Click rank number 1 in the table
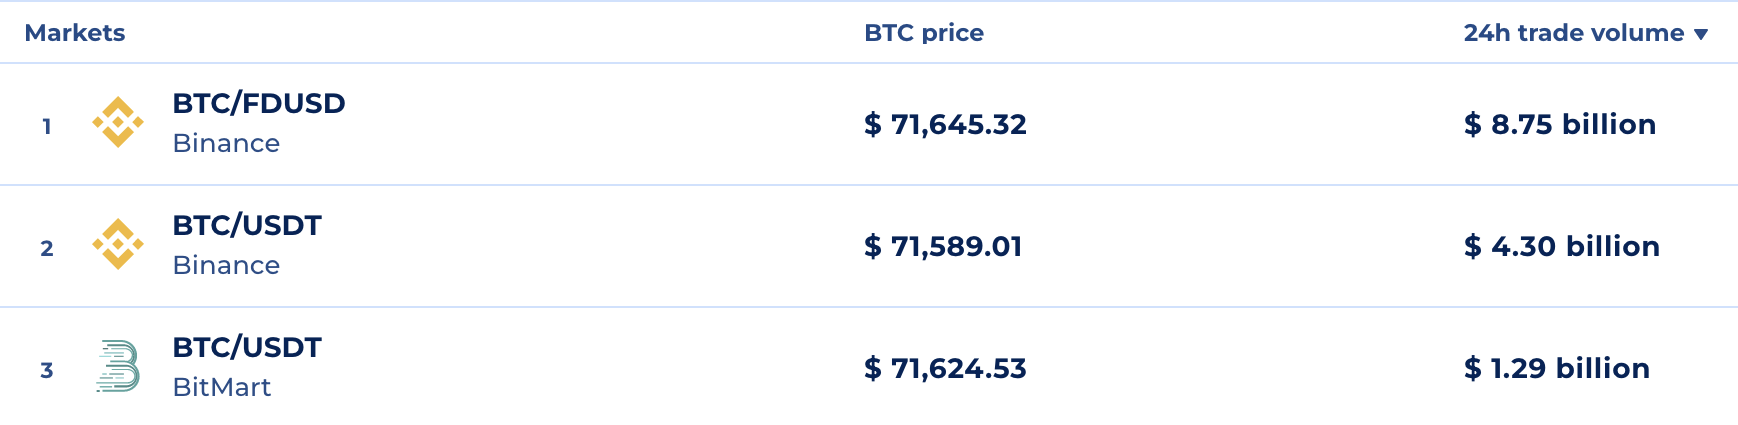 point(47,126)
